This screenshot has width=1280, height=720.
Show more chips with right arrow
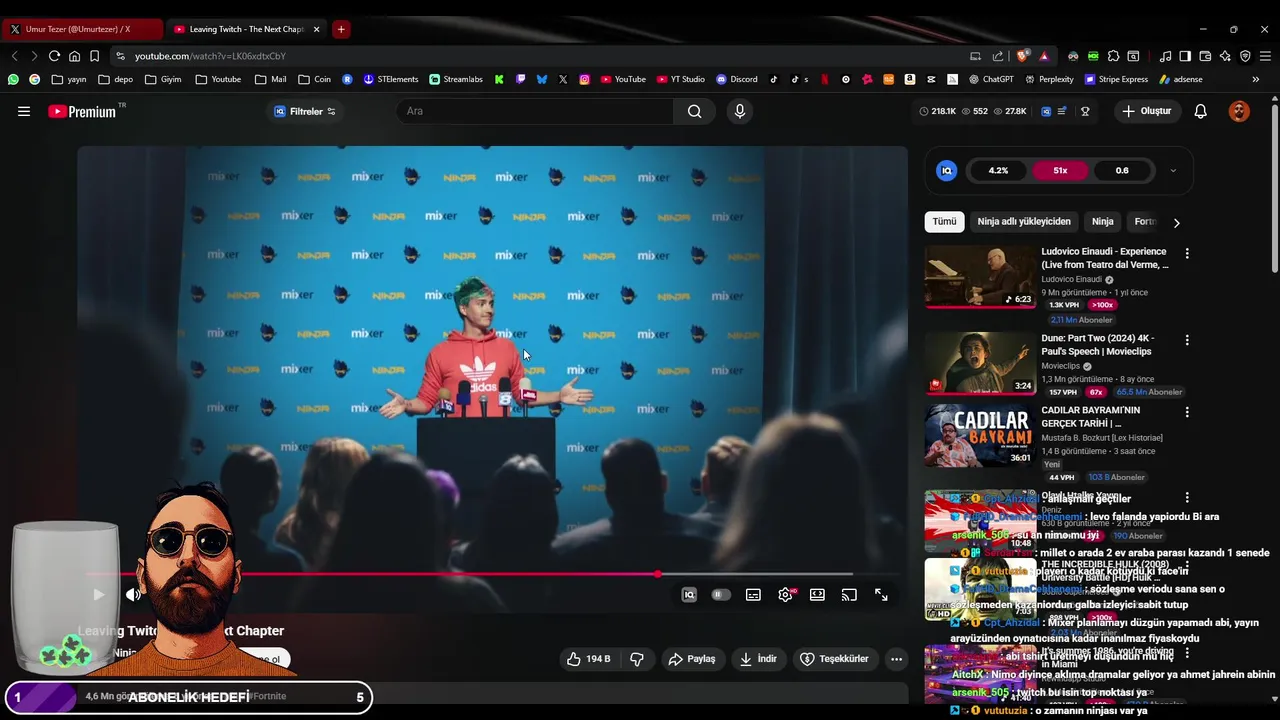click(x=1176, y=223)
